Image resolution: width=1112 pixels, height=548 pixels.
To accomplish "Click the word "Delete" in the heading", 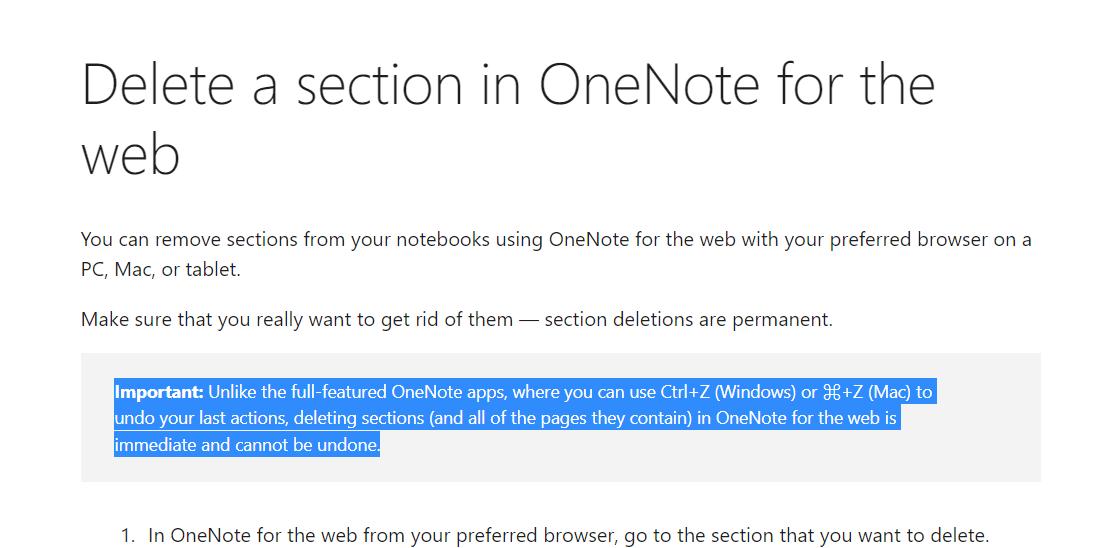I will click(x=157, y=85).
